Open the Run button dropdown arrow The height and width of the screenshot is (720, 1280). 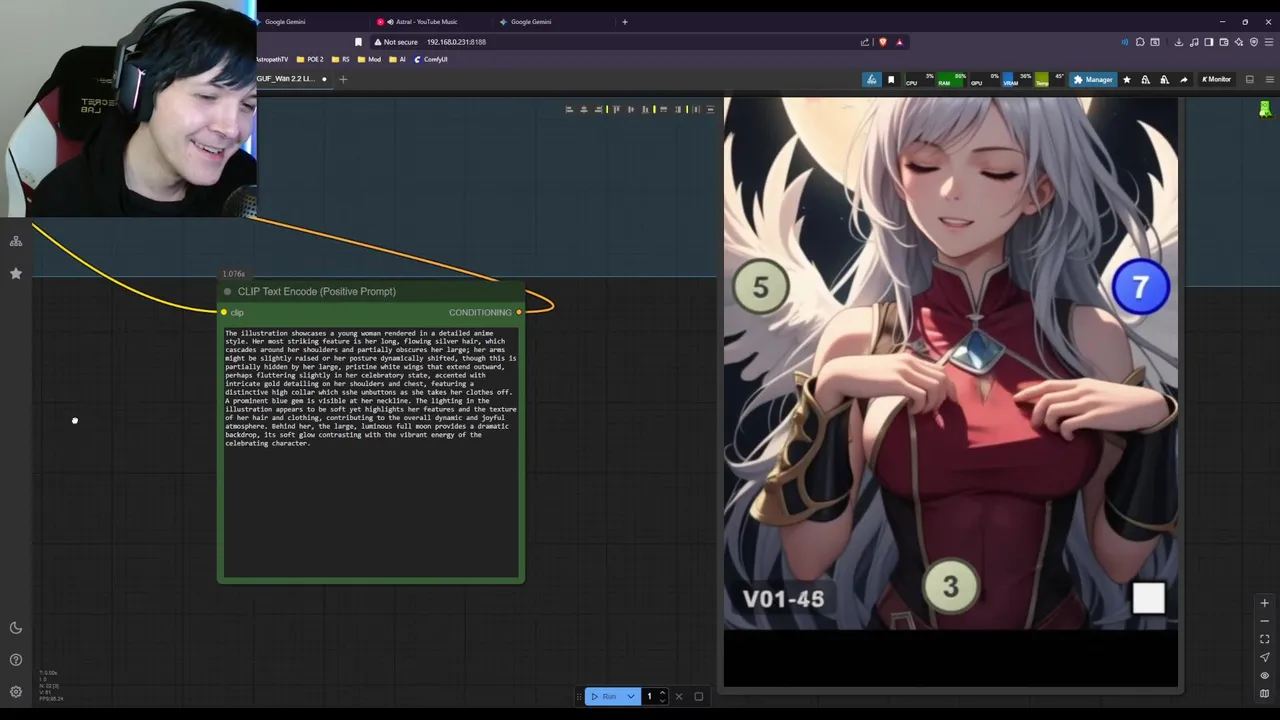click(x=631, y=696)
